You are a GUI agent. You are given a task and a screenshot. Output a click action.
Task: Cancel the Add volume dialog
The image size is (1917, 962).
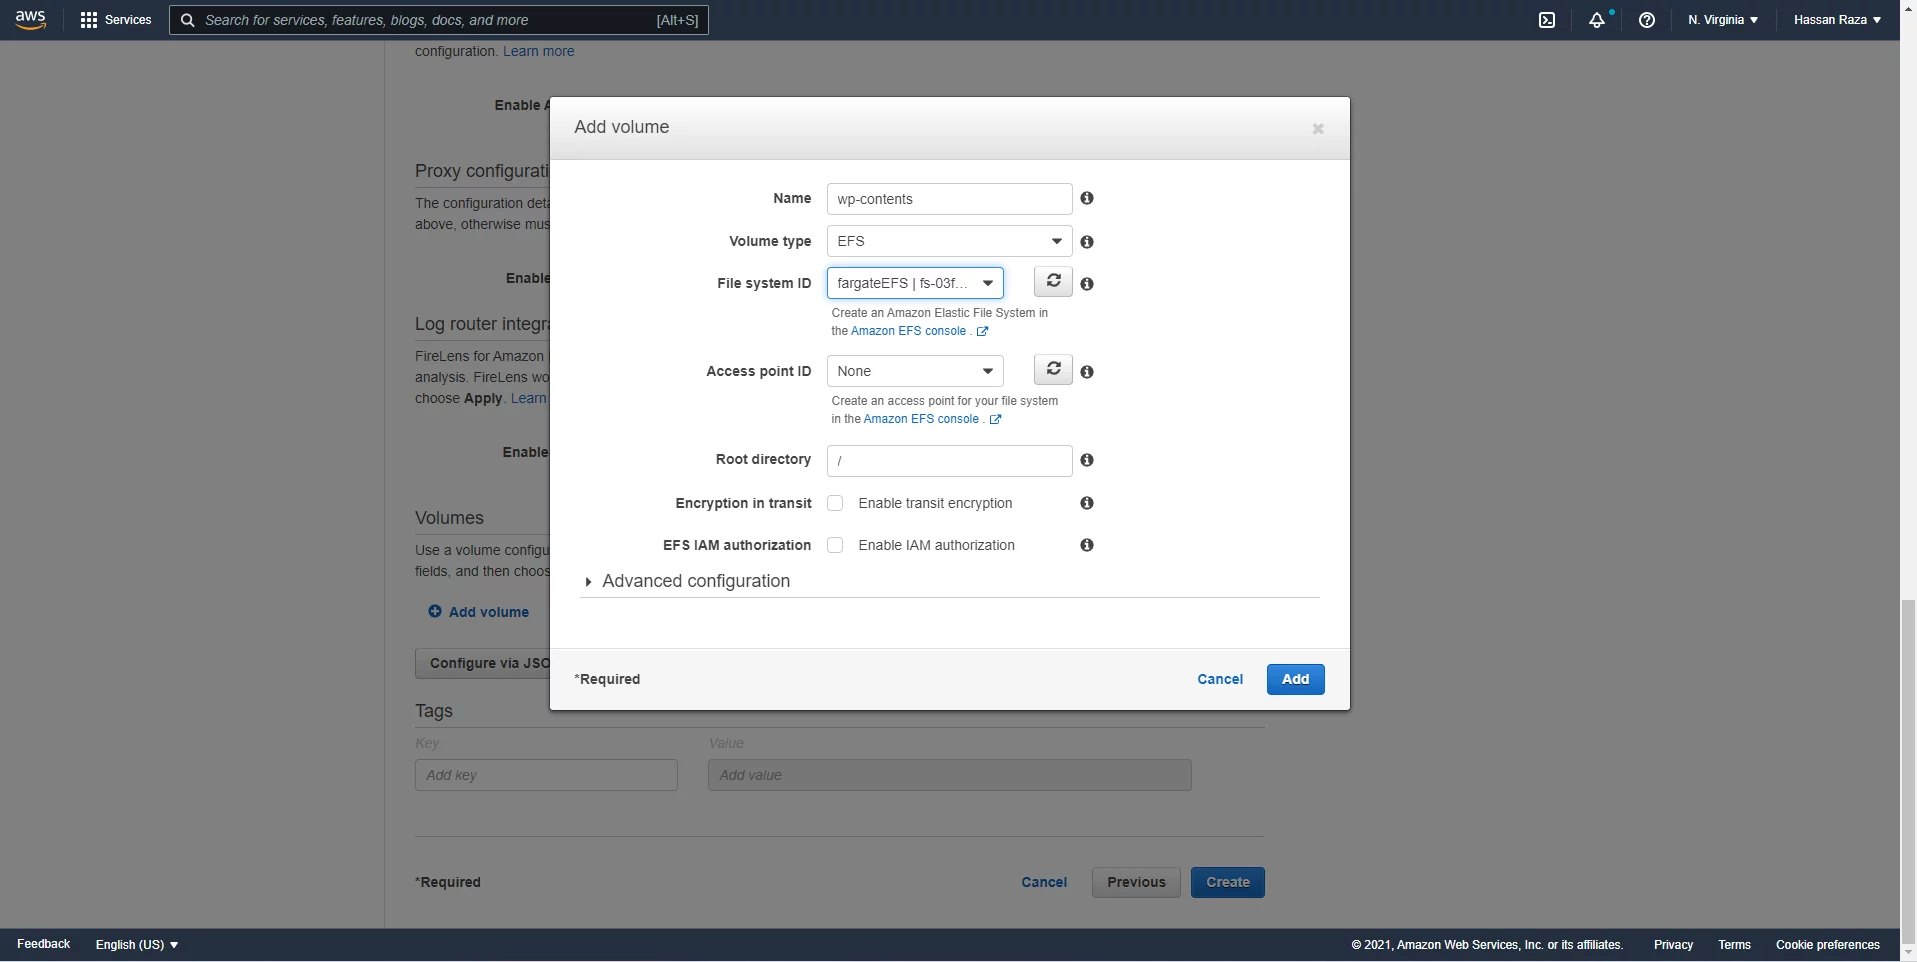(1220, 679)
